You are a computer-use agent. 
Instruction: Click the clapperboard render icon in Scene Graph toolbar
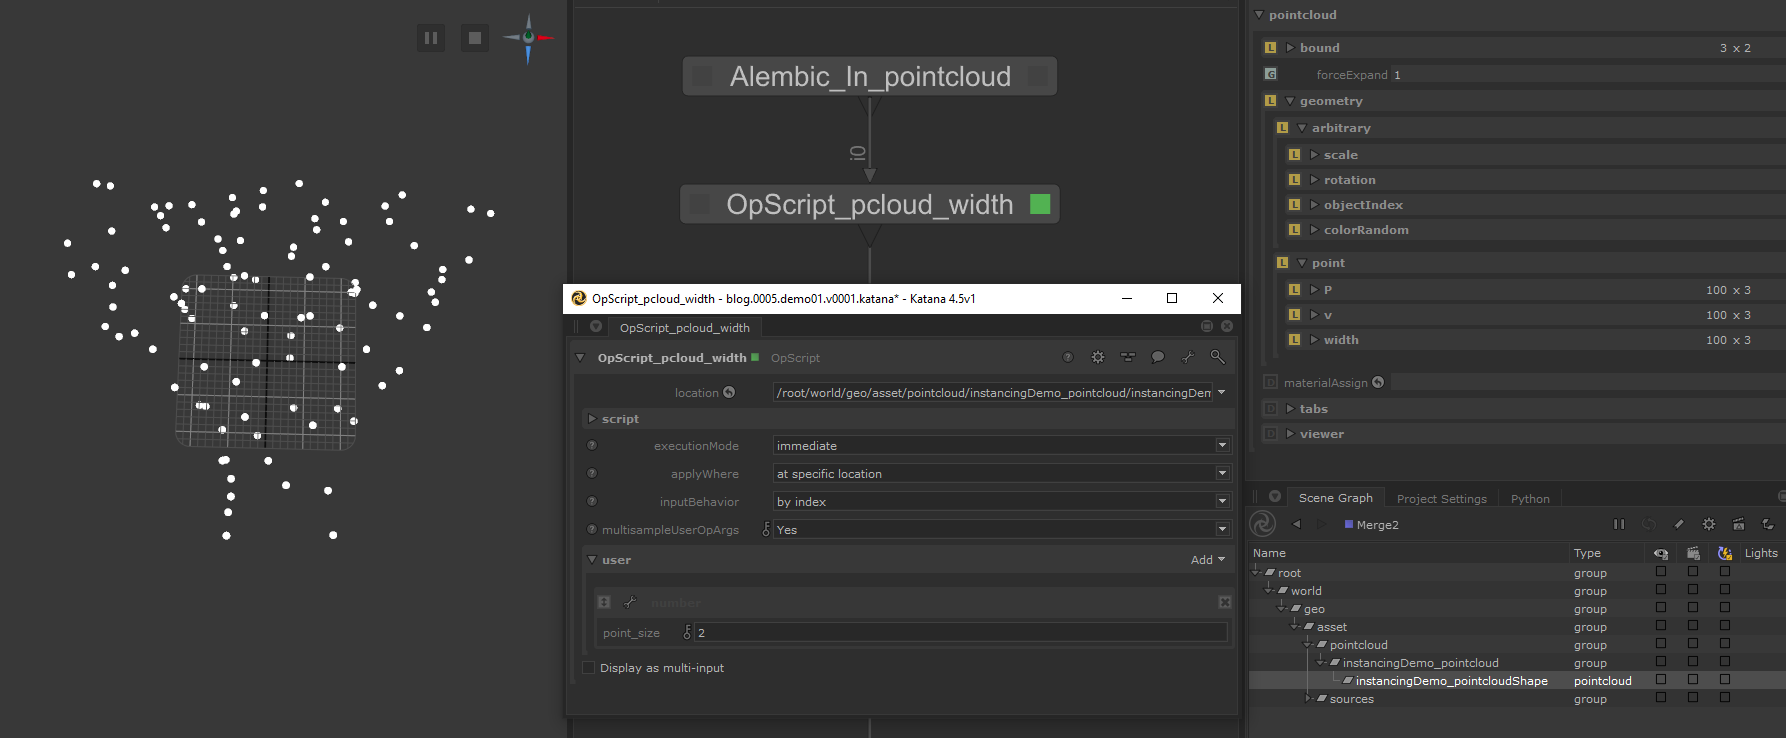tap(1739, 524)
